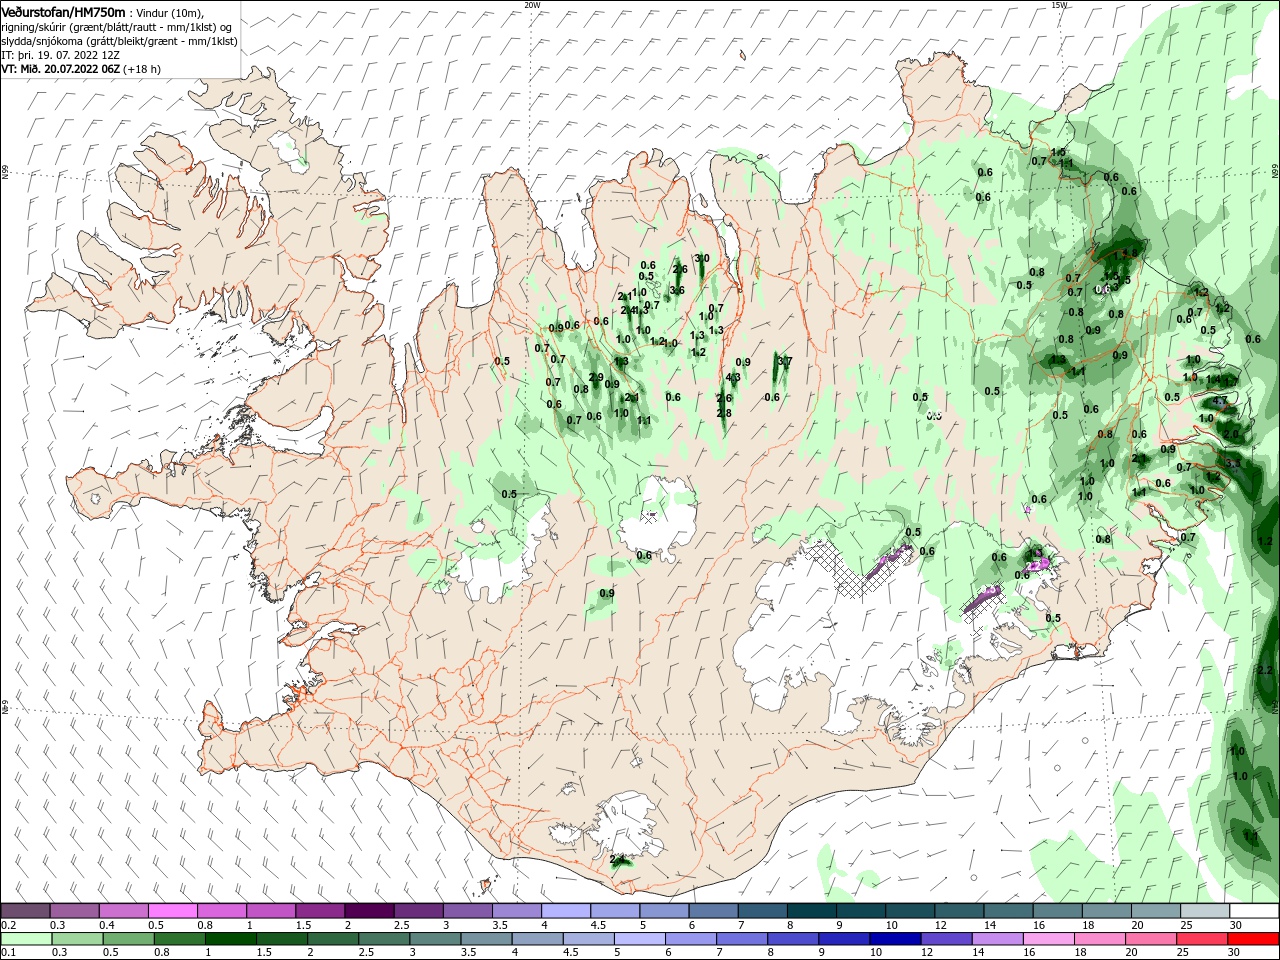
Task: Pick the palest green rain swatch labeled 0.1
Action: pos(25,939)
